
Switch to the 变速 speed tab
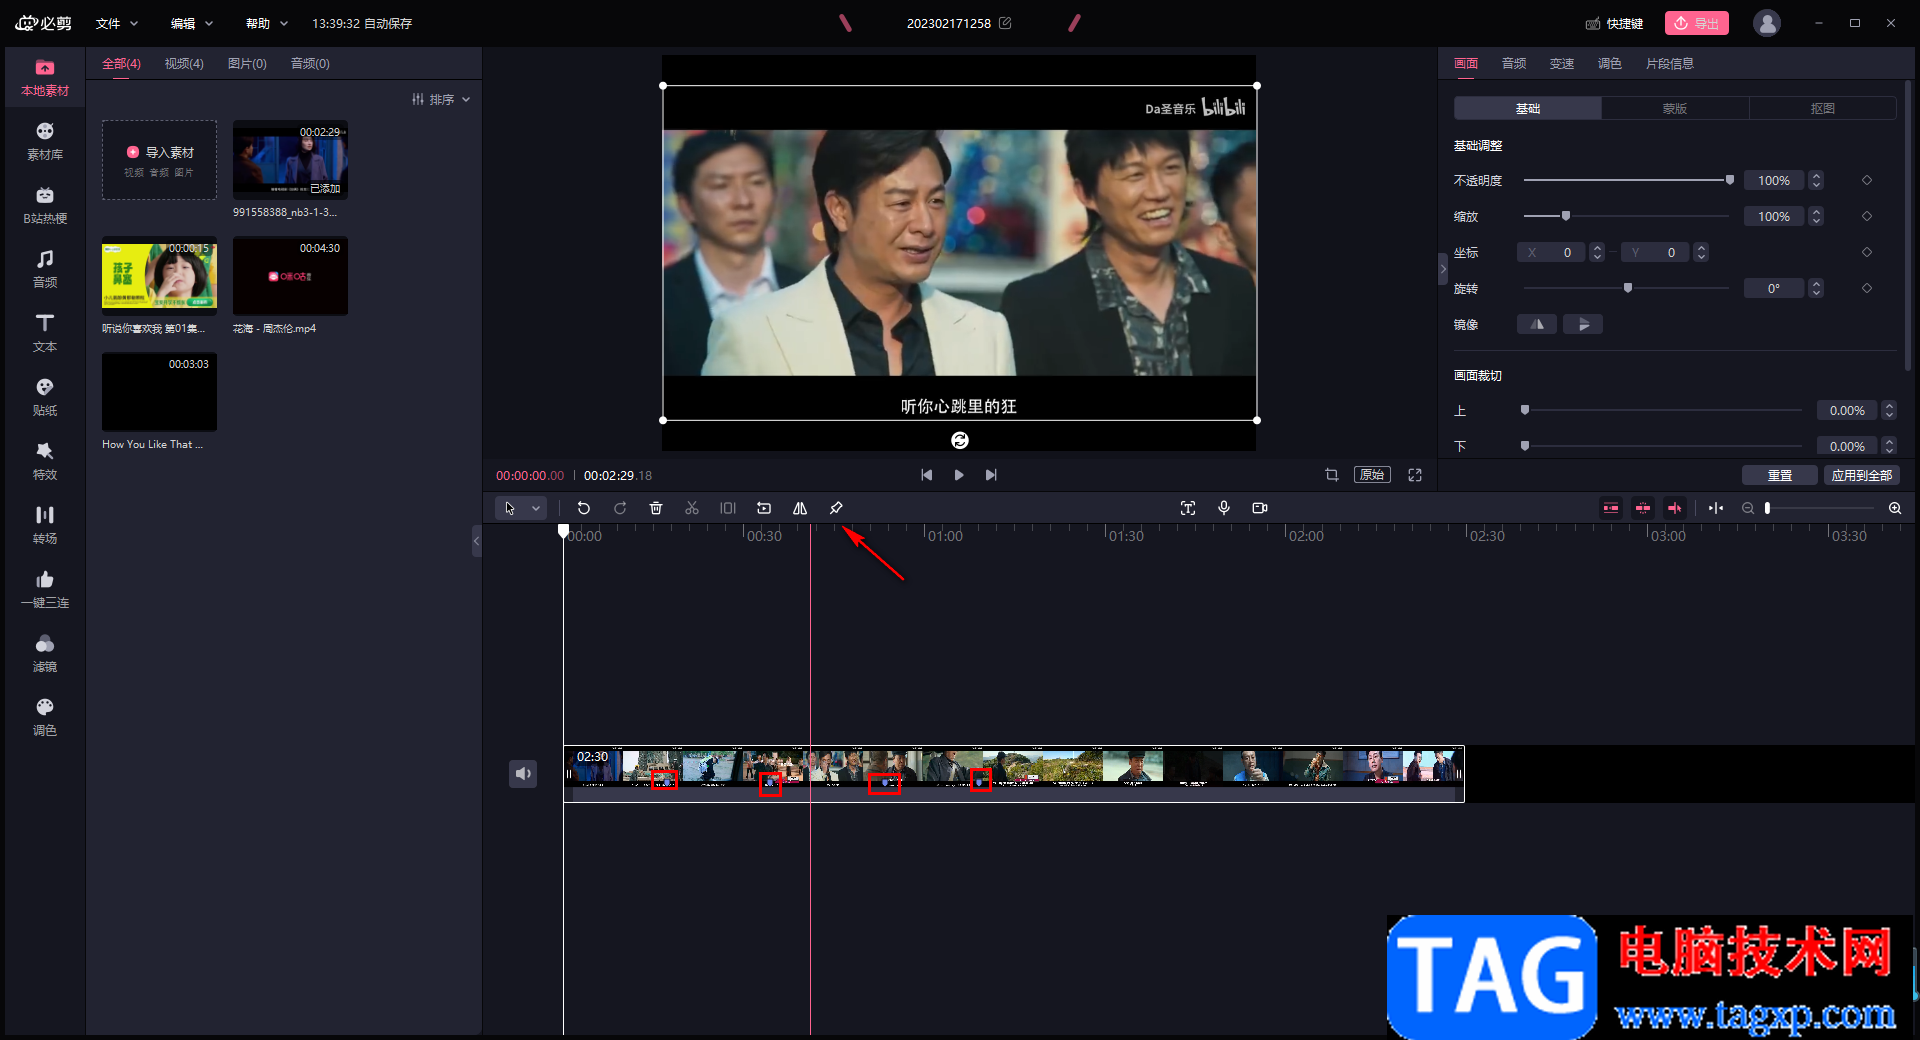coord(1562,63)
